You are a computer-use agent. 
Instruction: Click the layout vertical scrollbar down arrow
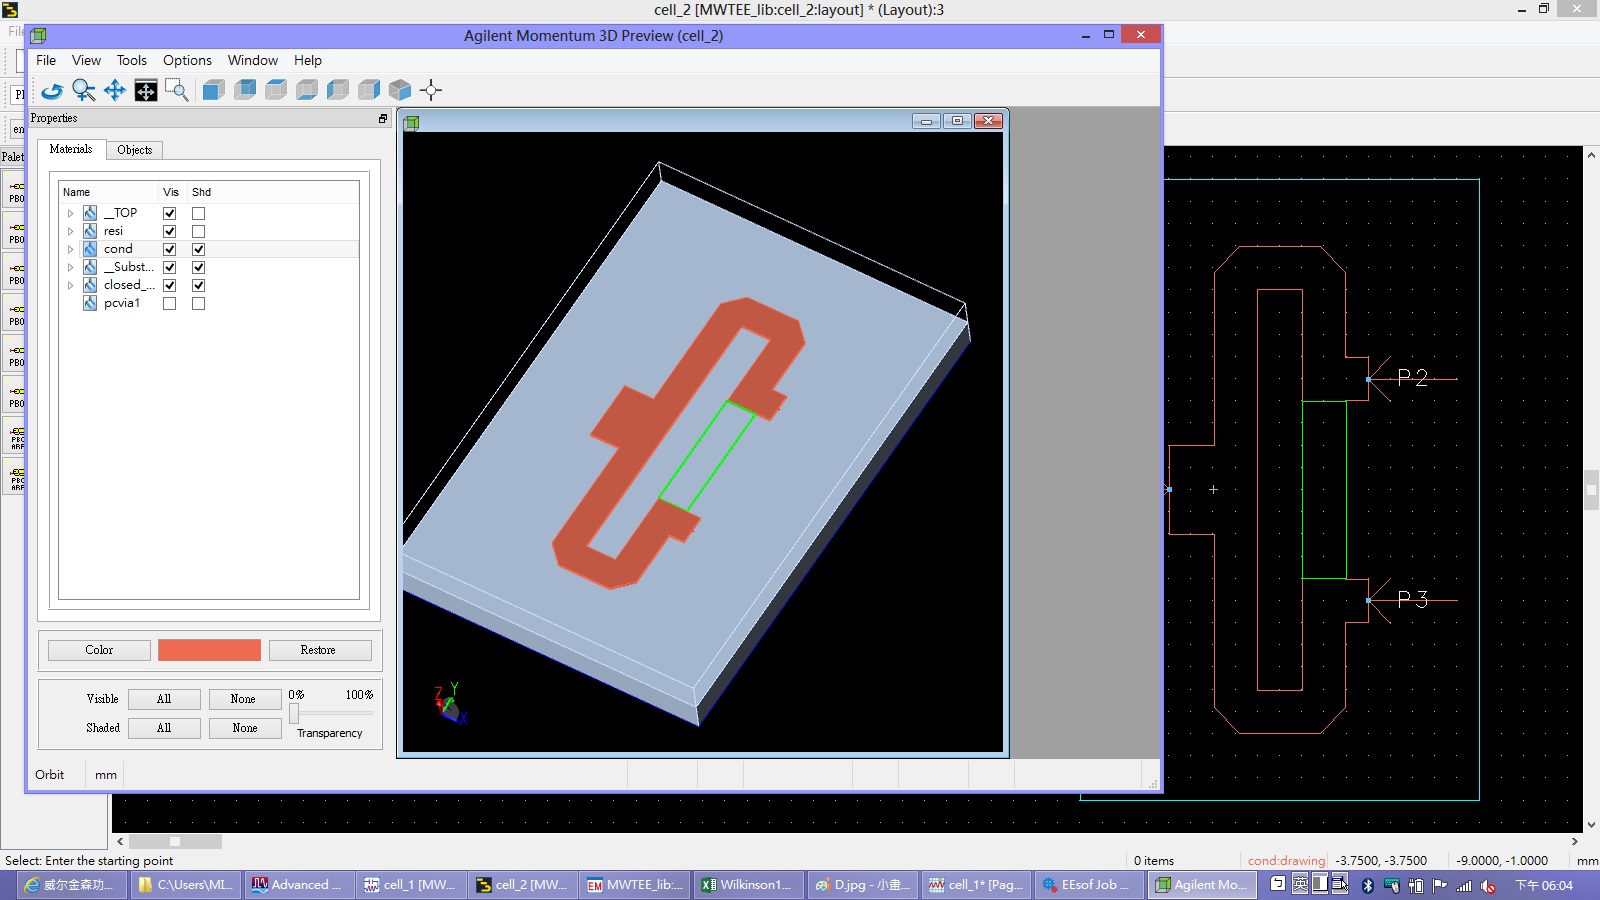click(1591, 825)
